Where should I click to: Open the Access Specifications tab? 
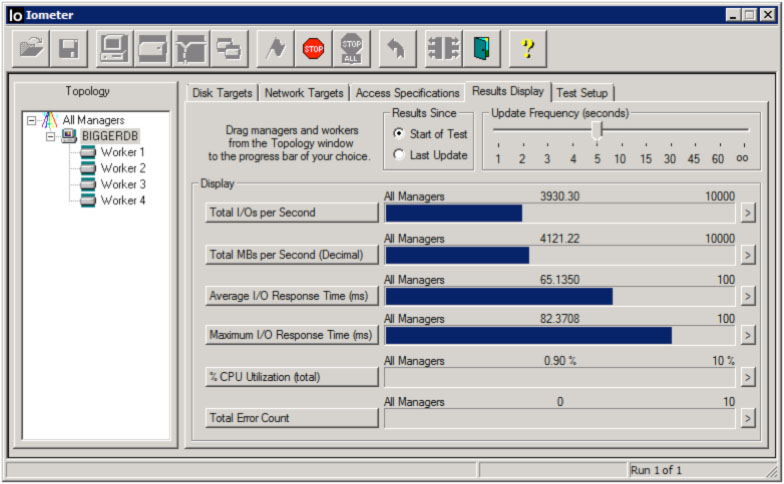[x=408, y=93]
